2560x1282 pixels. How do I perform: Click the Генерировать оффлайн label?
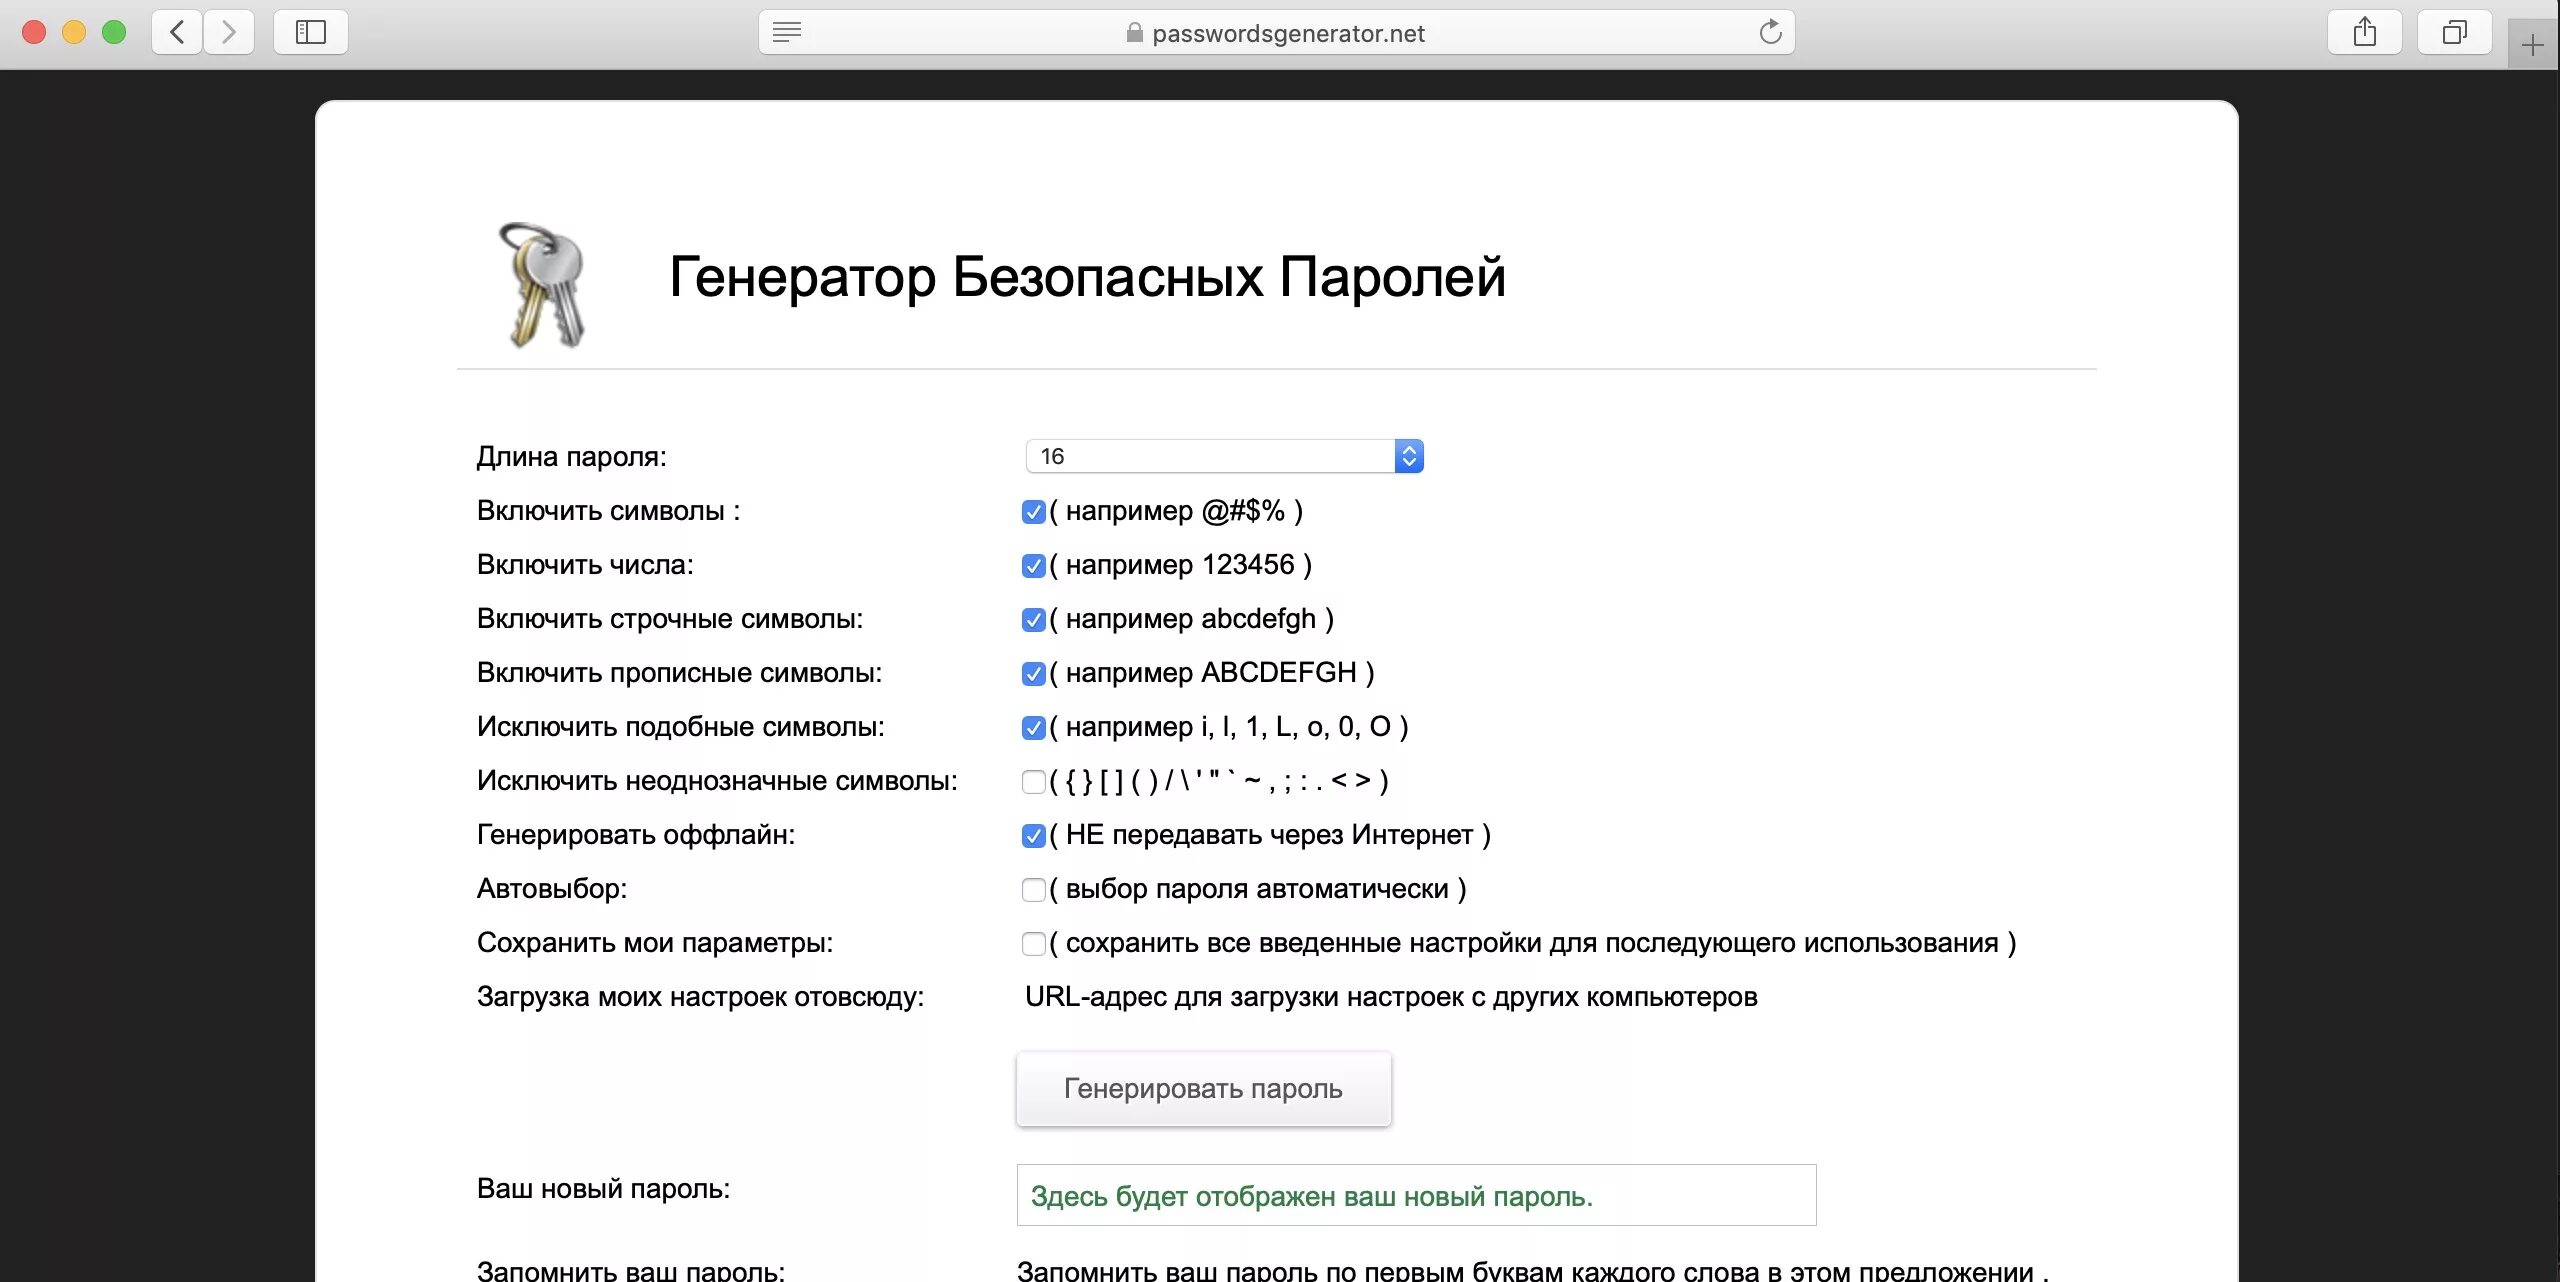coord(636,835)
